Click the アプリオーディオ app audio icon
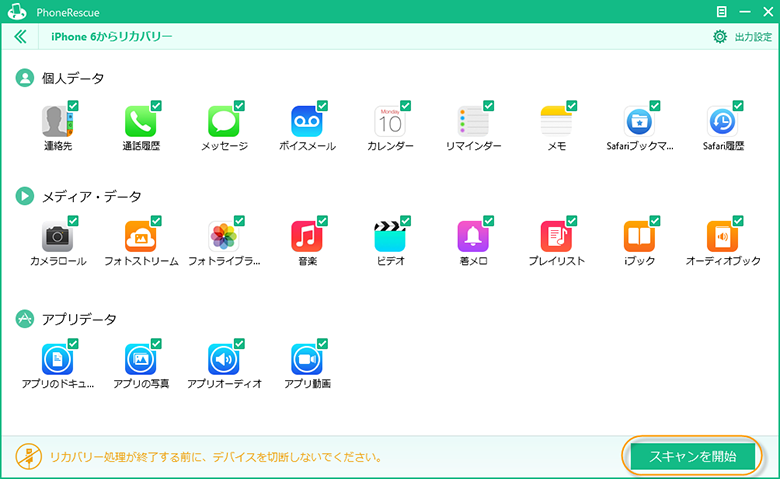 click(x=223, y=359)
